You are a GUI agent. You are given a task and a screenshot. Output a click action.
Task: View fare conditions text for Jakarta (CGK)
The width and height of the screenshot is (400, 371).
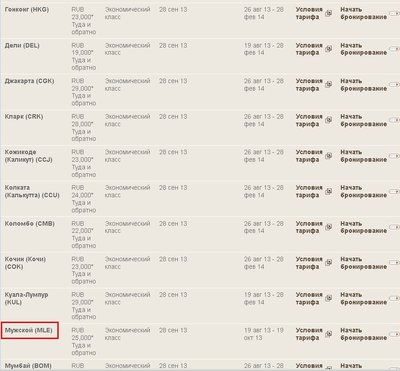(x=309, y=85)
